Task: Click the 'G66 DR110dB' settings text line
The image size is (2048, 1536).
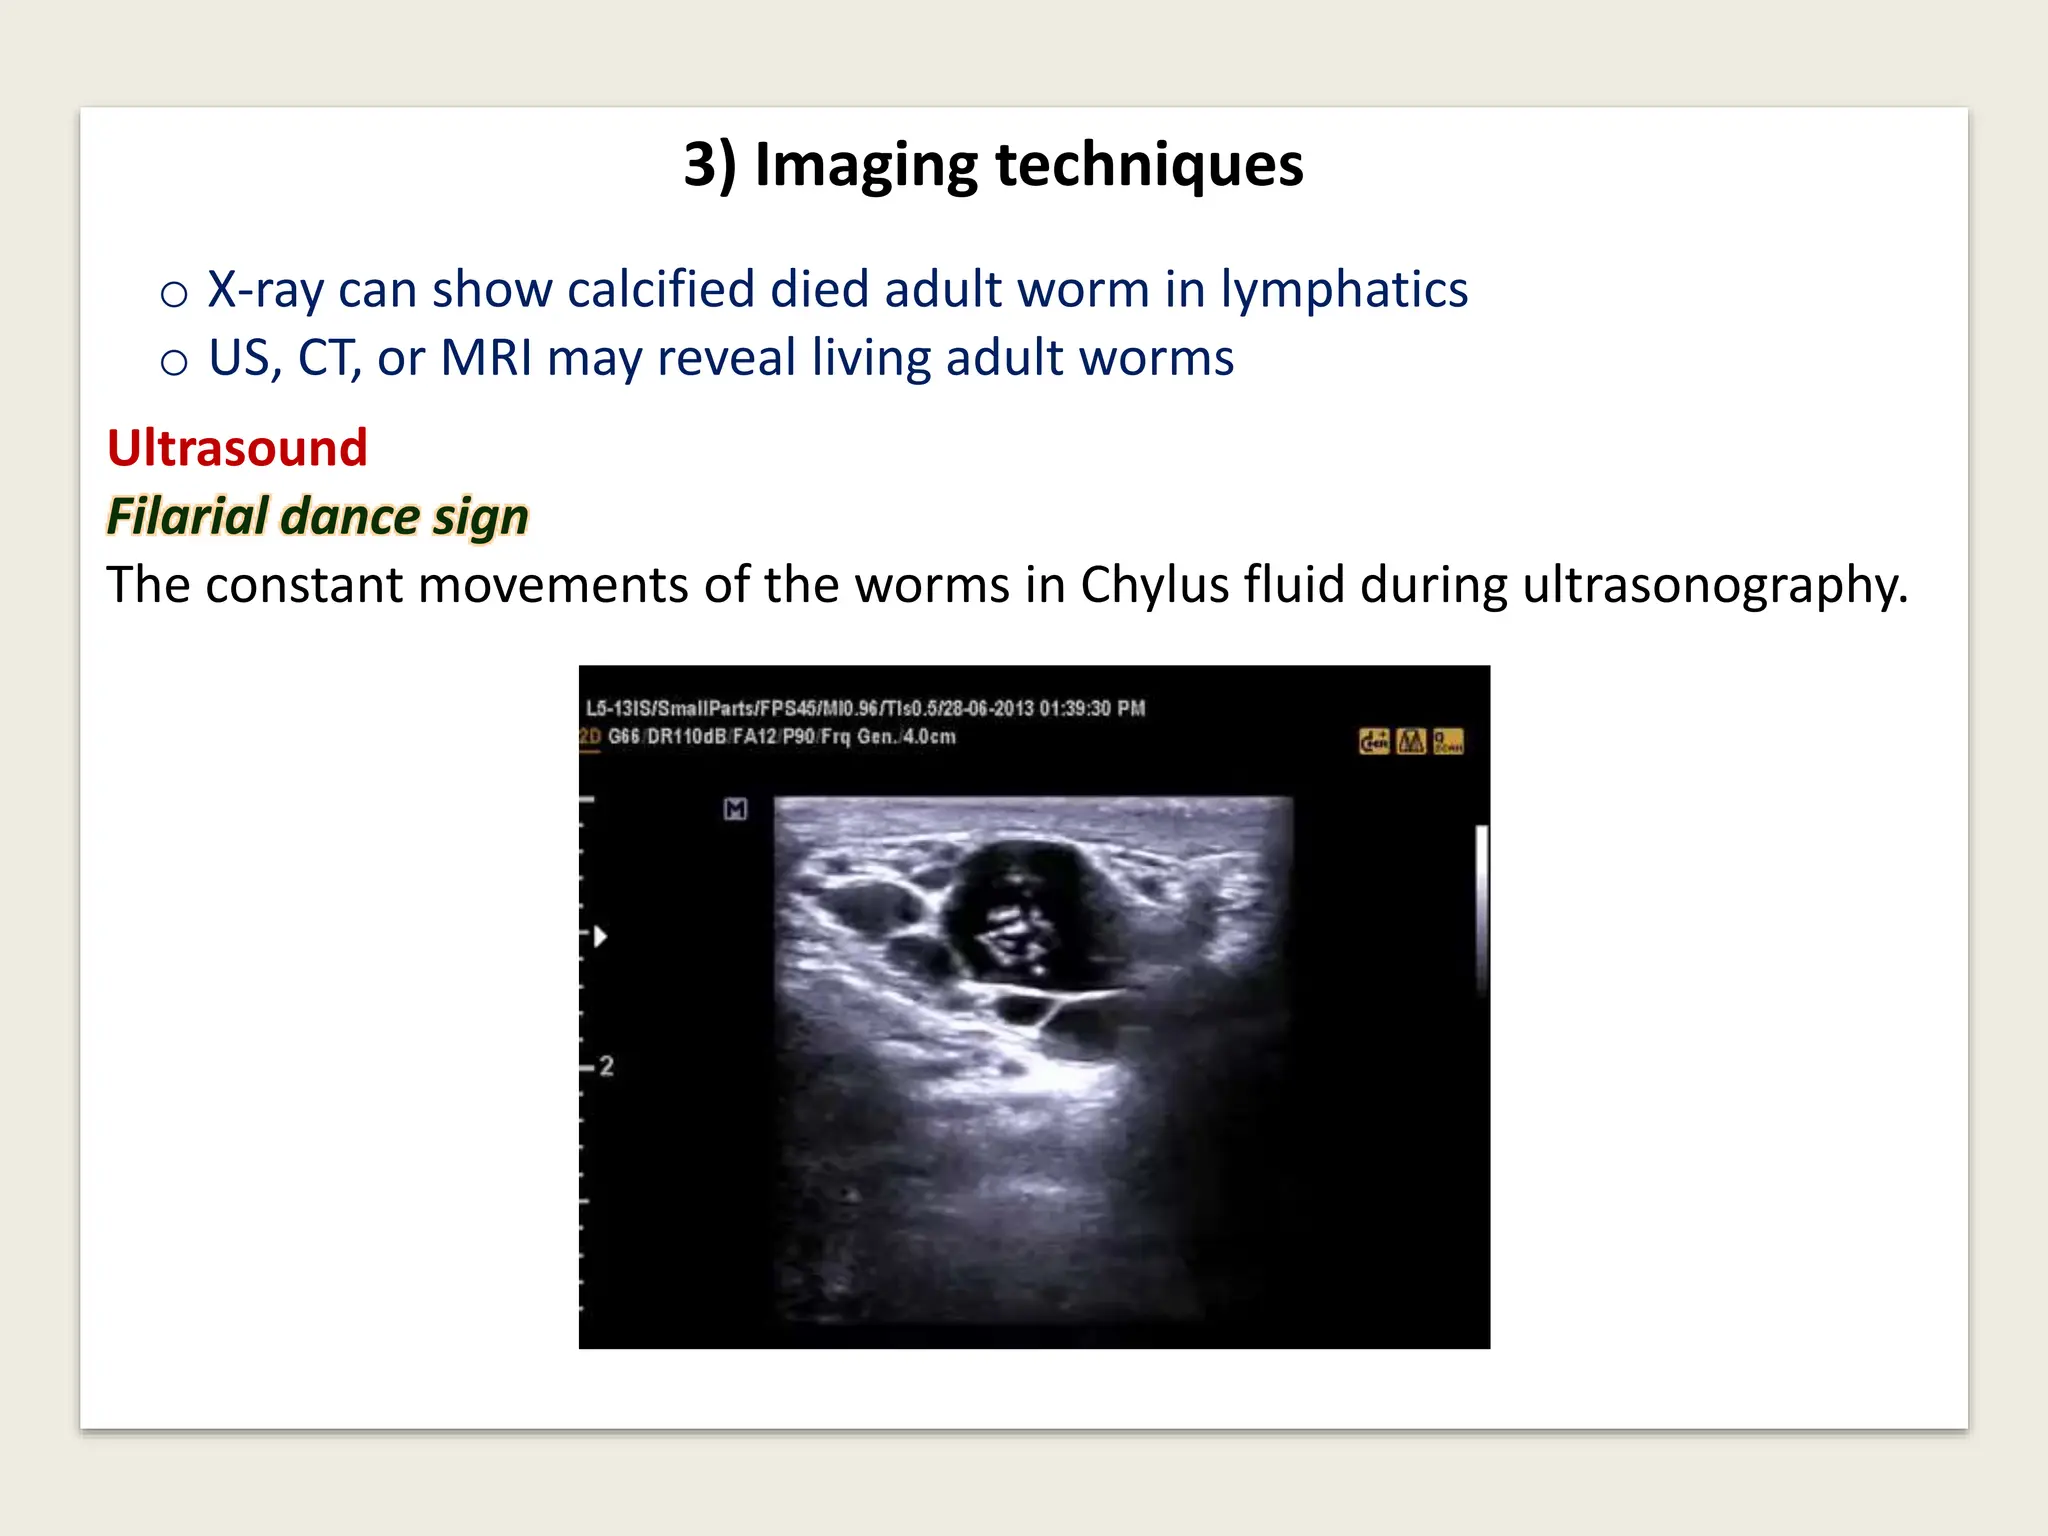Action: point(781,737)
